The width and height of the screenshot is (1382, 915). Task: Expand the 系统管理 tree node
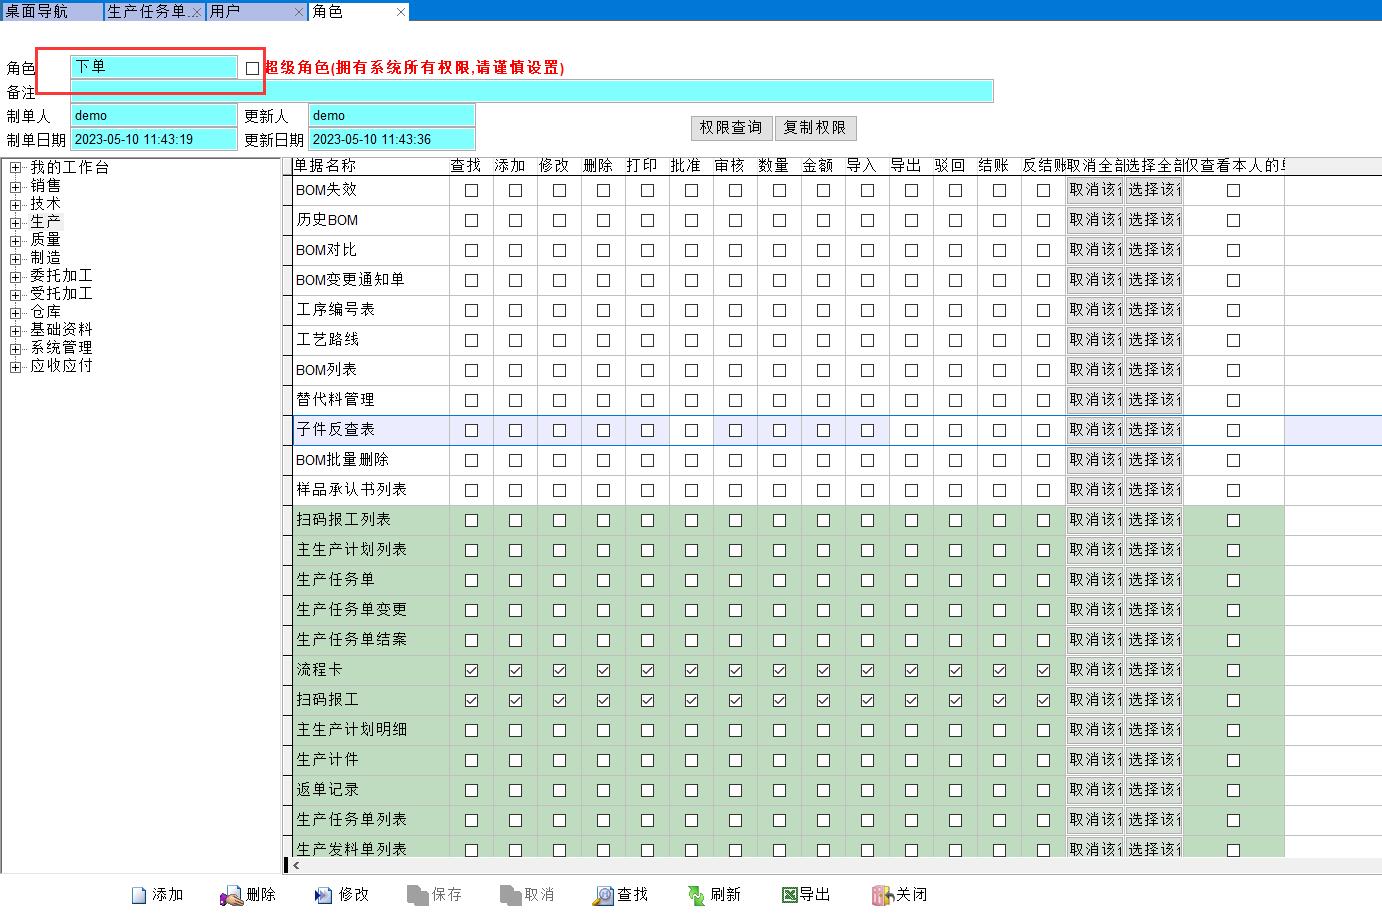15,348
